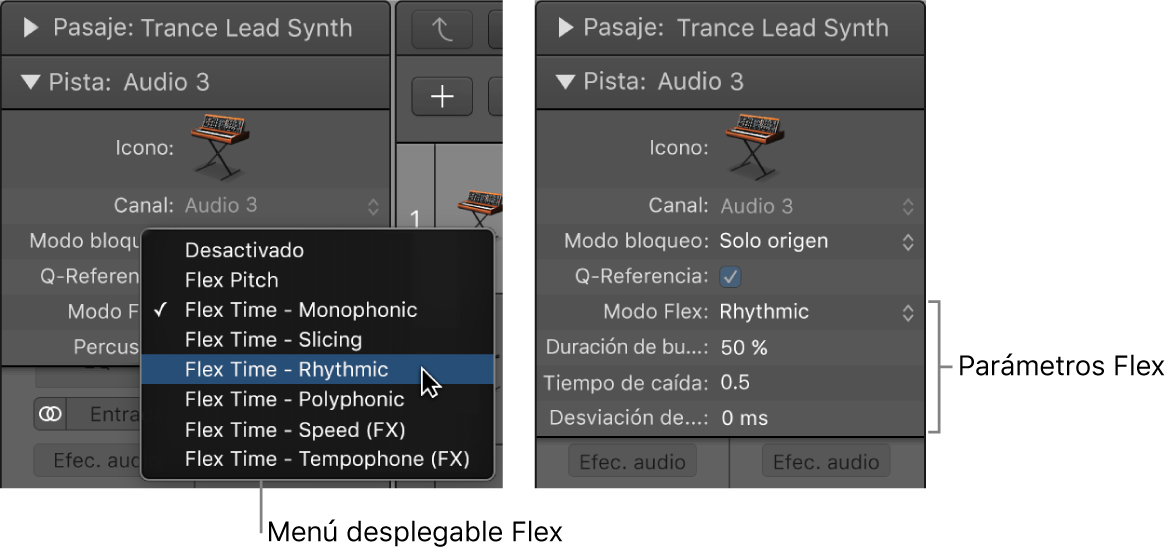
Task: Click the small synth icon in track header
Action: 480,208
